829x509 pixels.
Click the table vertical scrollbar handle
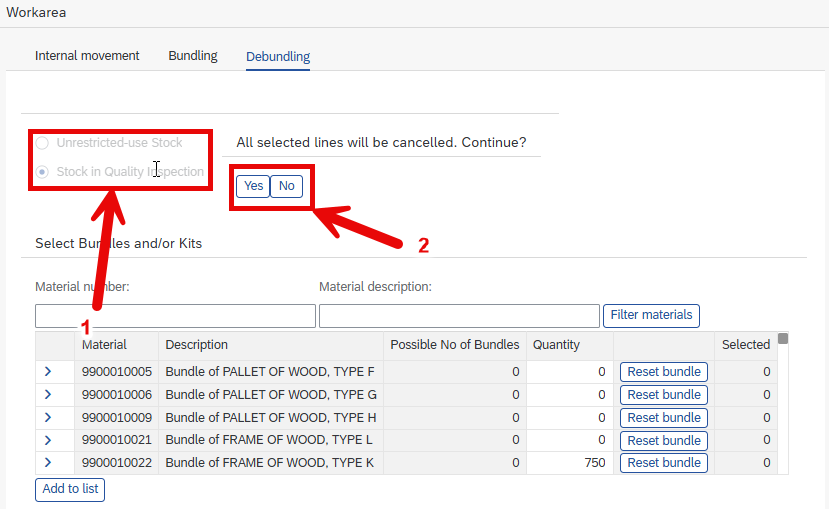tap(783, 338)
